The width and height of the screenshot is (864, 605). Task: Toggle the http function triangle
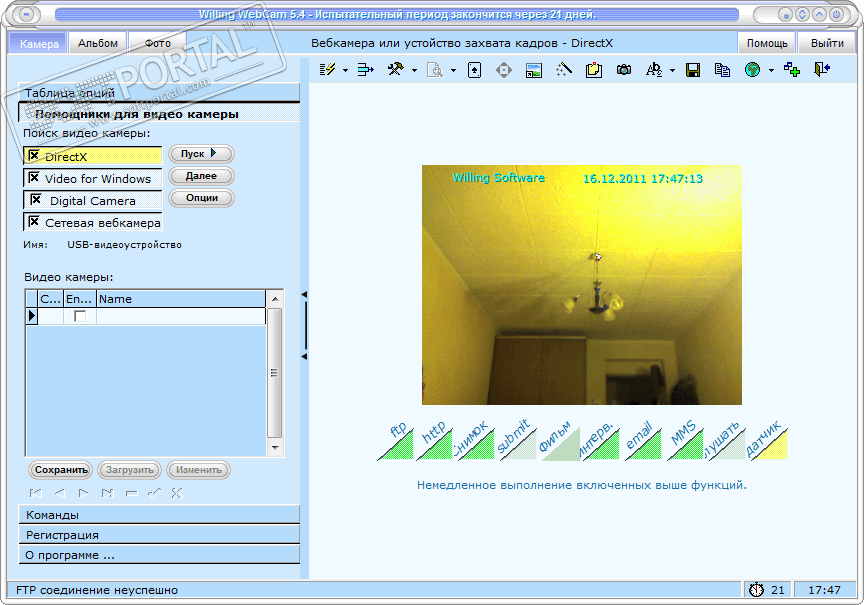click(438, 445)
